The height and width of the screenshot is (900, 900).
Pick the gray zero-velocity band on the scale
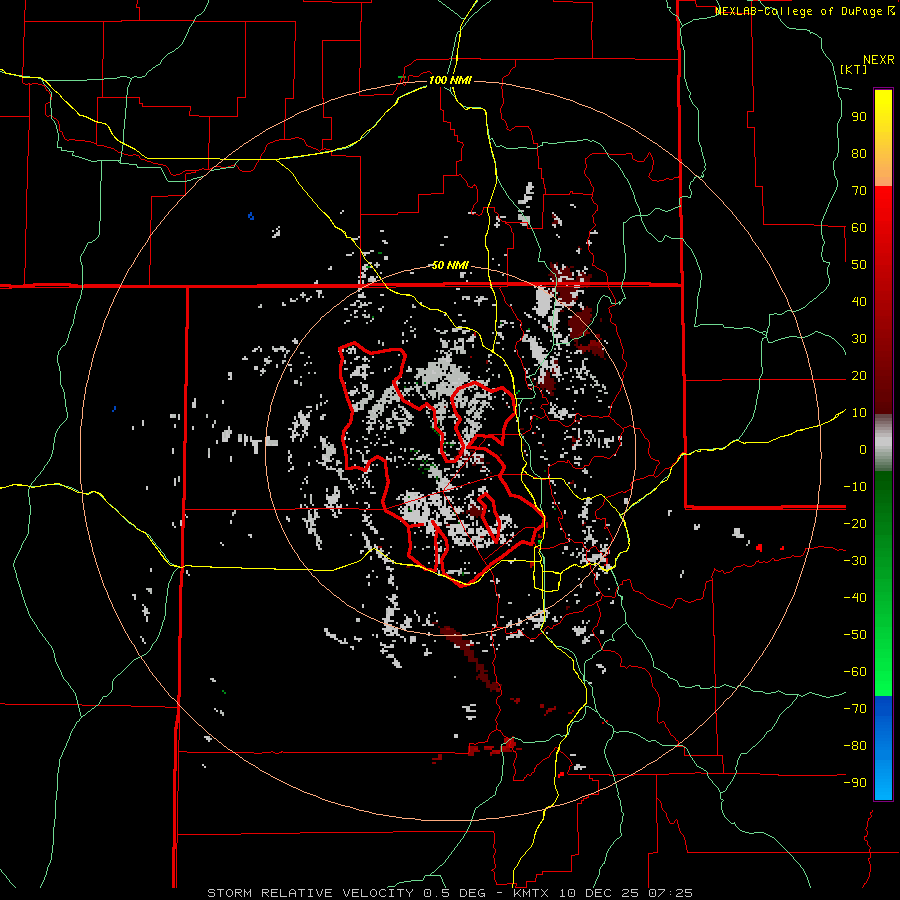click(883, 442)
